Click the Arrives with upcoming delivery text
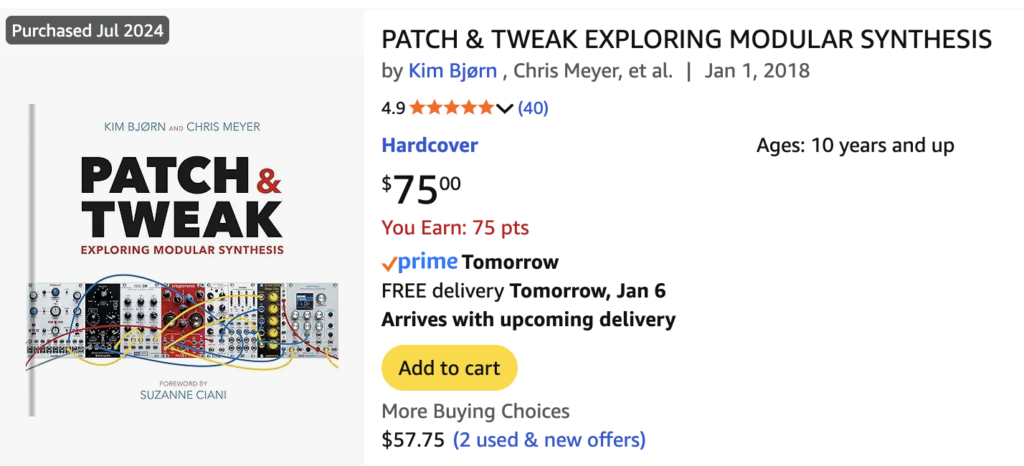Image resolution: width=1024 pixels, height=466 pixels. tap(529, 320)
